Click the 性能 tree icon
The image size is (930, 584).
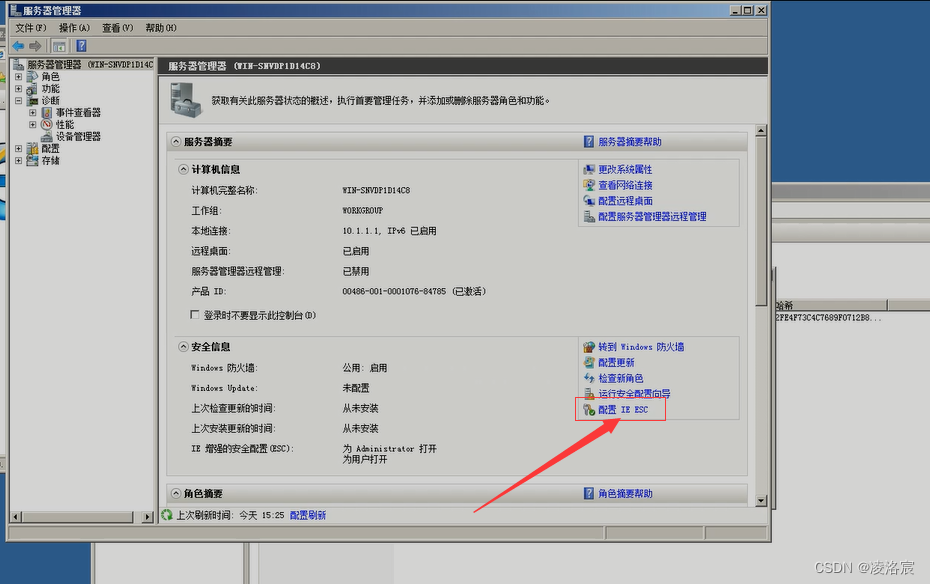coord(47,125)
